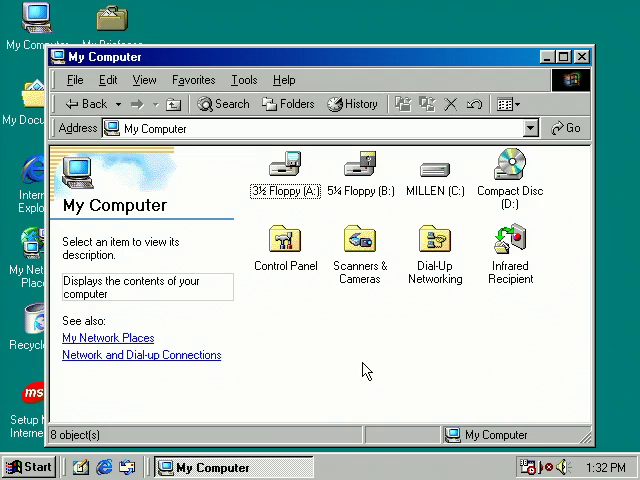Image resolution: width=640 pixels, height=480 pixels.
Task: Click the 1:32 PM system clock
Action: pyautogui.click(x=605, y=467)
